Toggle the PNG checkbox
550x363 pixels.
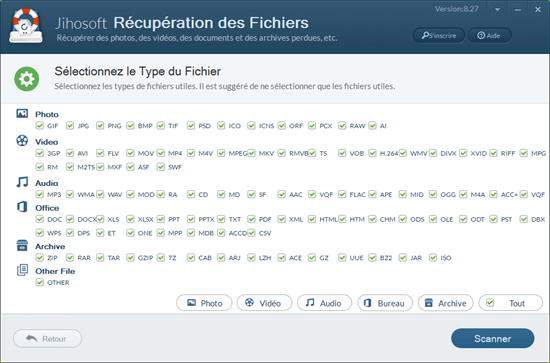click(x=100, y=126)
